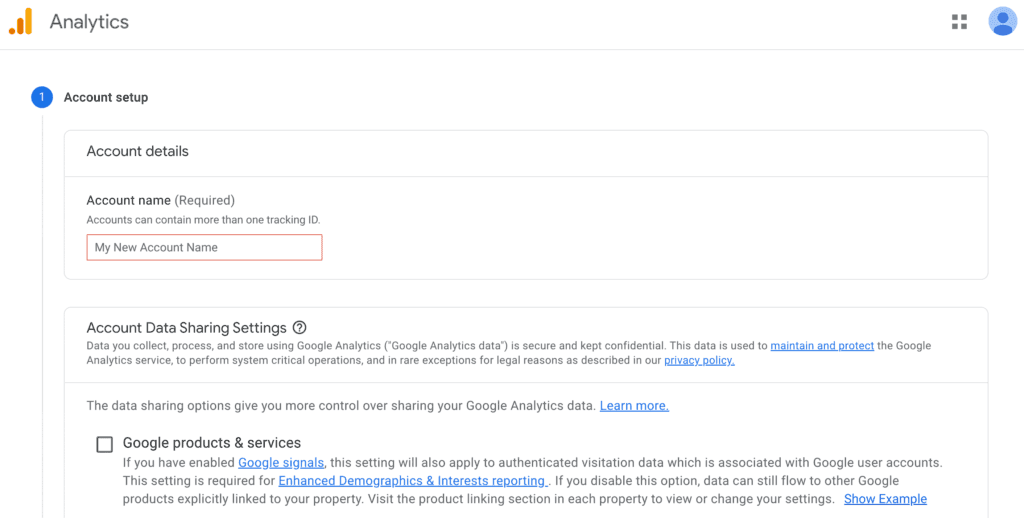Enable Google products & services checkbox
The image size is (1024, 518).
(x=104, y=444)
